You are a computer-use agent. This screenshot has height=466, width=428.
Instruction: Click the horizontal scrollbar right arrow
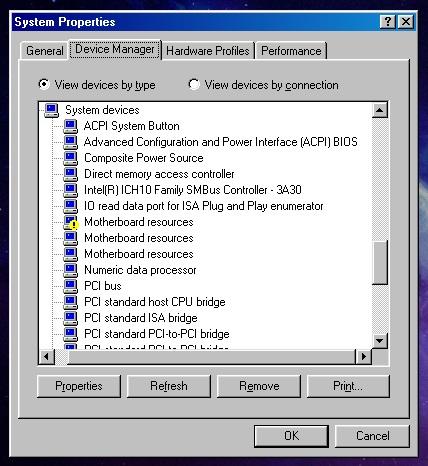tap(364, 357)
